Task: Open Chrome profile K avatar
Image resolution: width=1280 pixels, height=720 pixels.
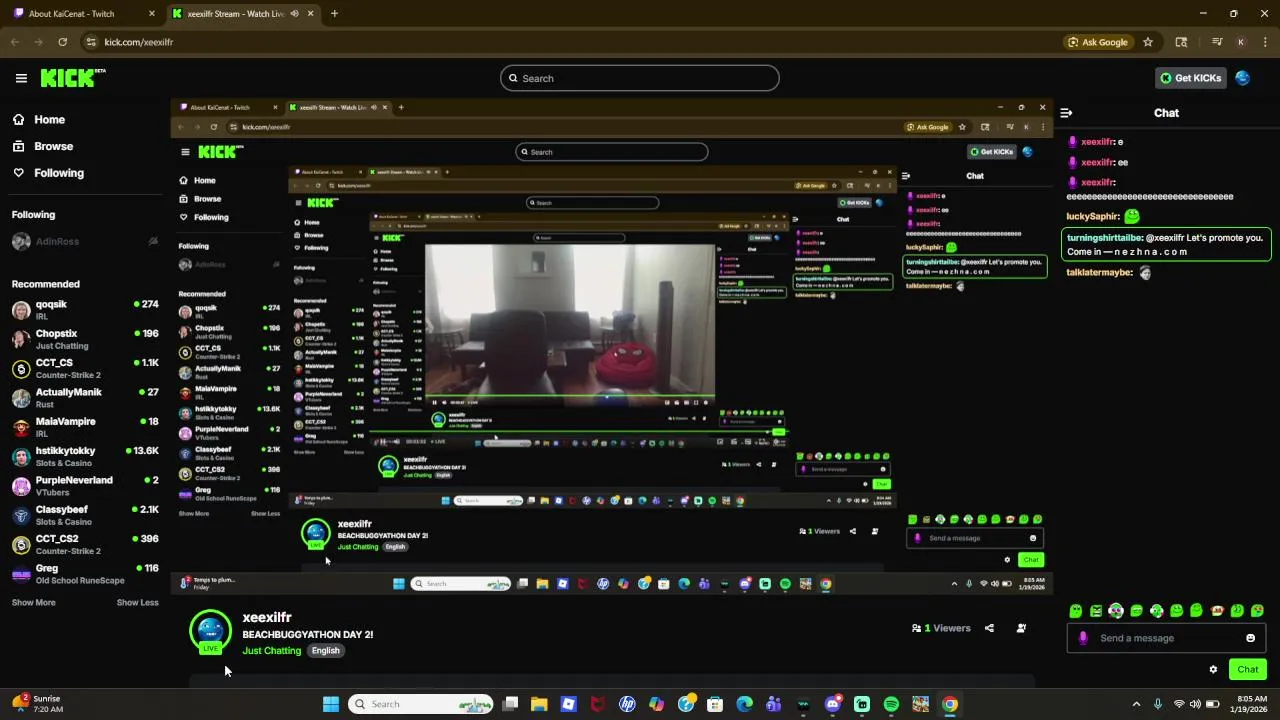Action: tap(1241, 42)
